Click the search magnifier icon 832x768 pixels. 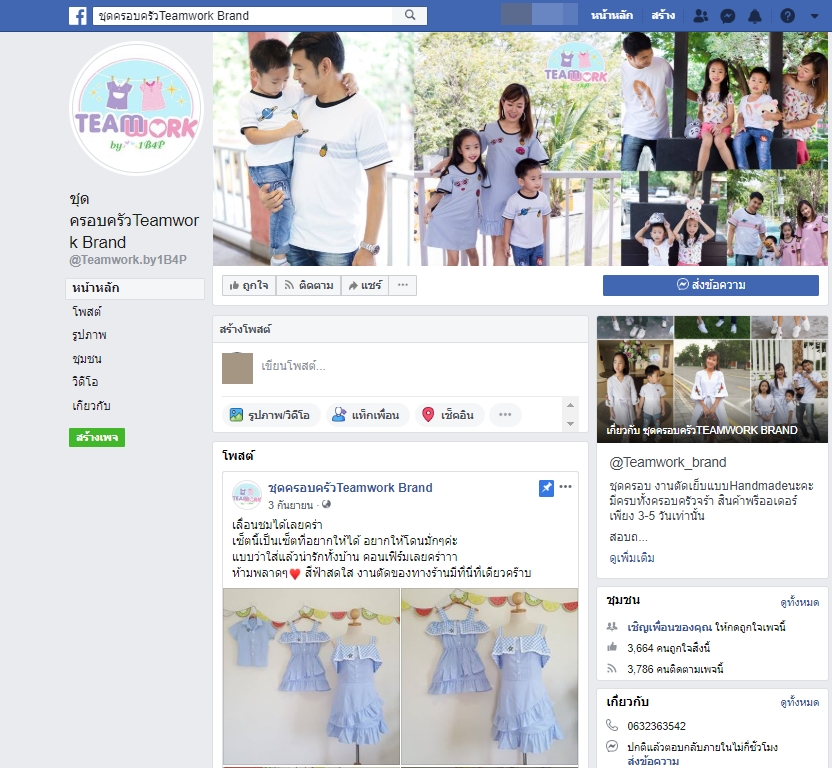tap(410, 16)
